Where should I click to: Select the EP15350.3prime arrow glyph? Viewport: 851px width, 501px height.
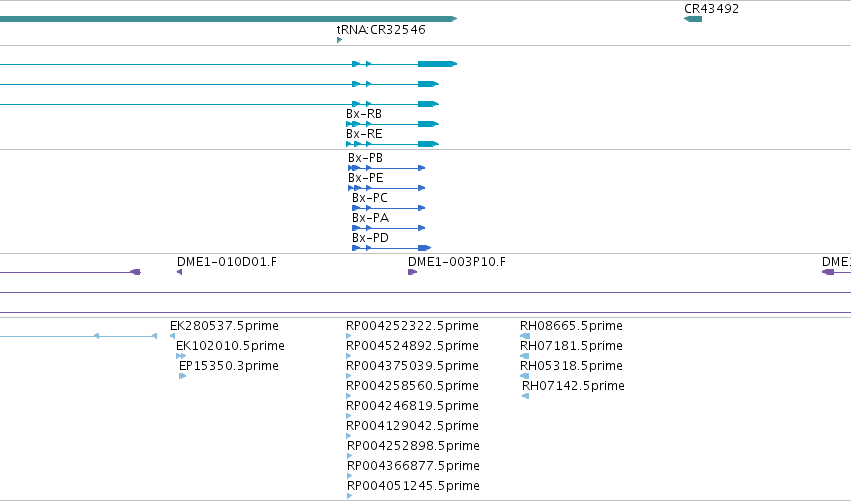182,376
